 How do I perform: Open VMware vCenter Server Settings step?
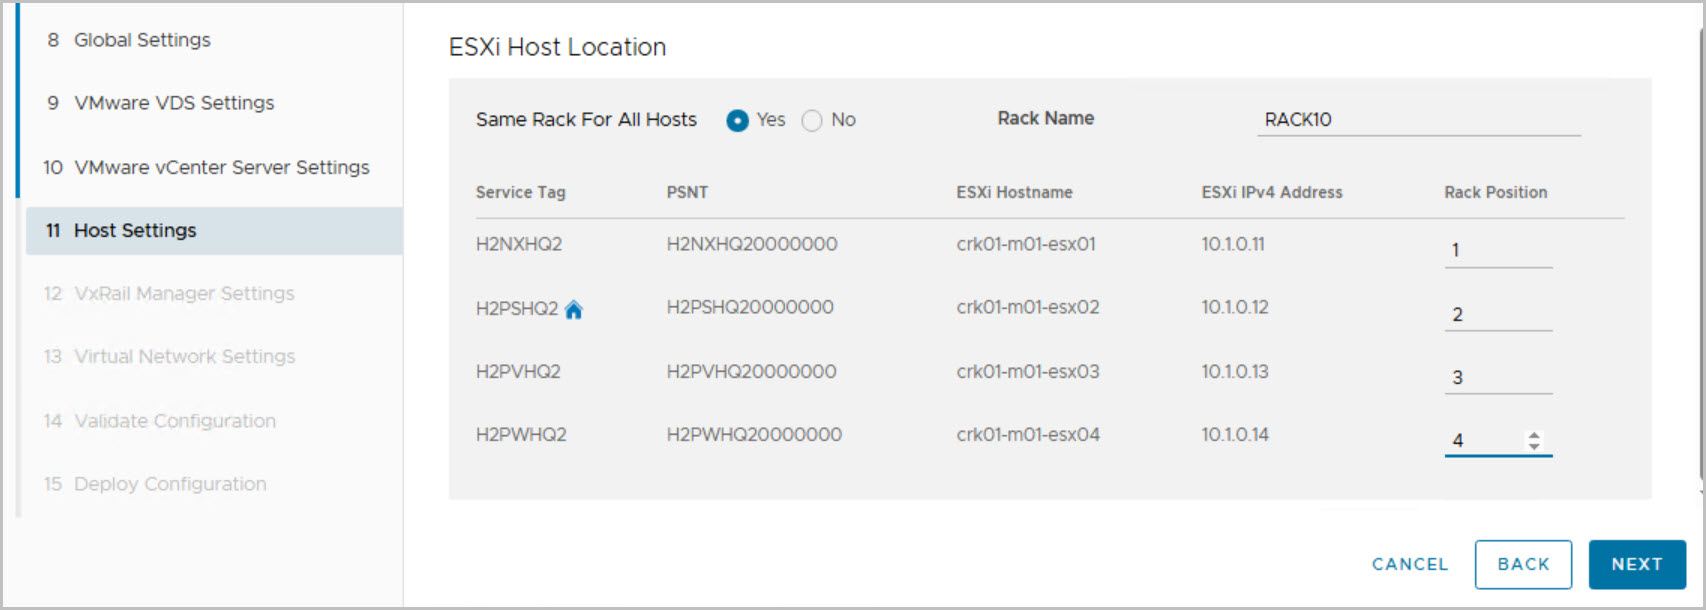tap(221, 167)
